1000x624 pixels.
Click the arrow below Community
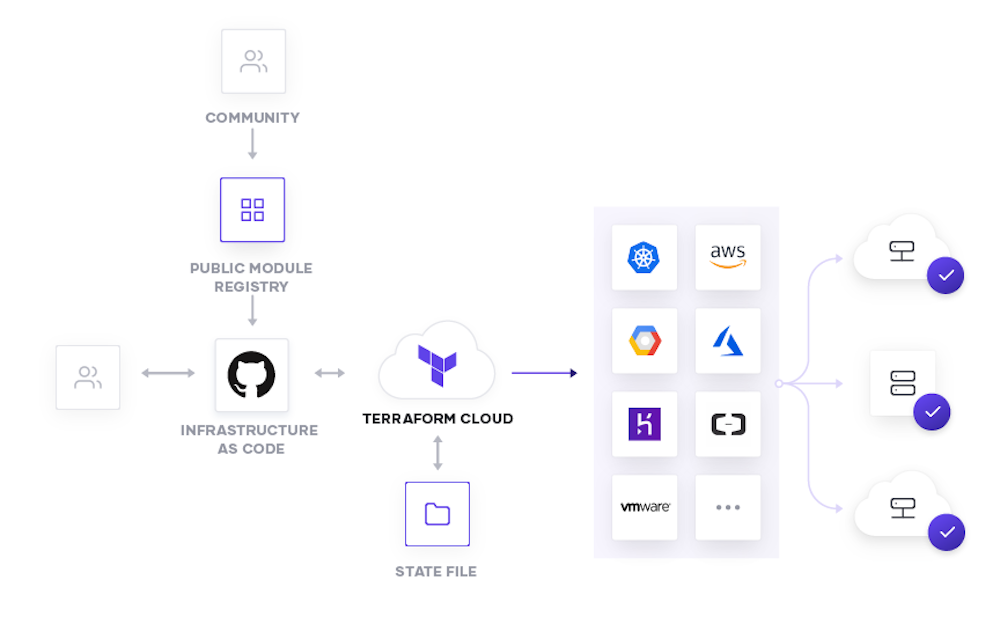[252, 145]
